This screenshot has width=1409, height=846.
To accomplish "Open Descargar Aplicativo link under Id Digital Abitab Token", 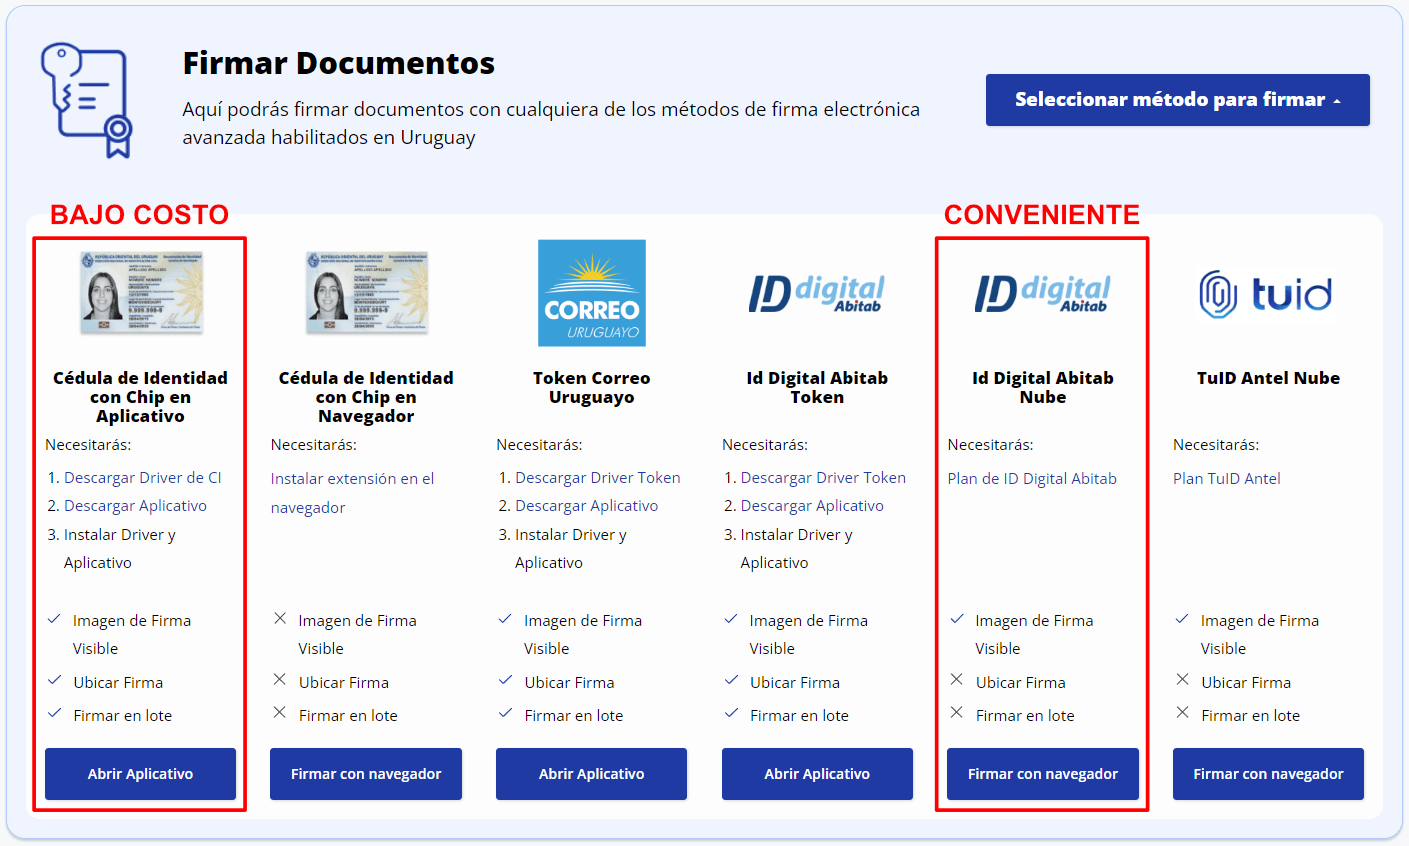I will [812, 506].
